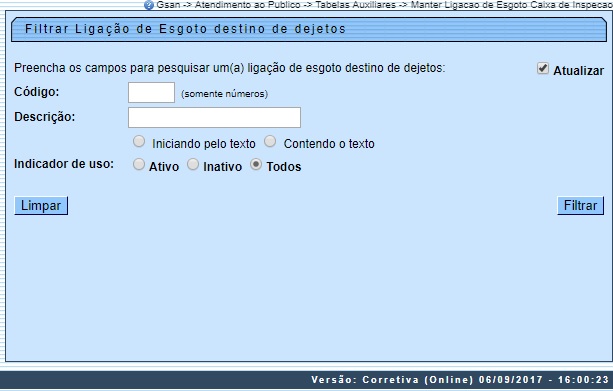
Task: Focus the Código input field
Action: pos(151,93)
